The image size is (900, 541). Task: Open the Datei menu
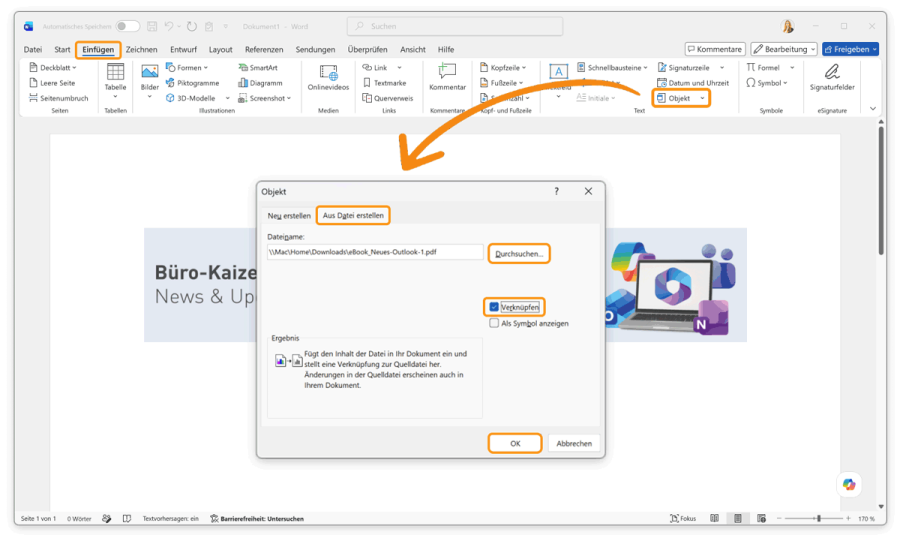pyautogui.click(x=33, y=49)
